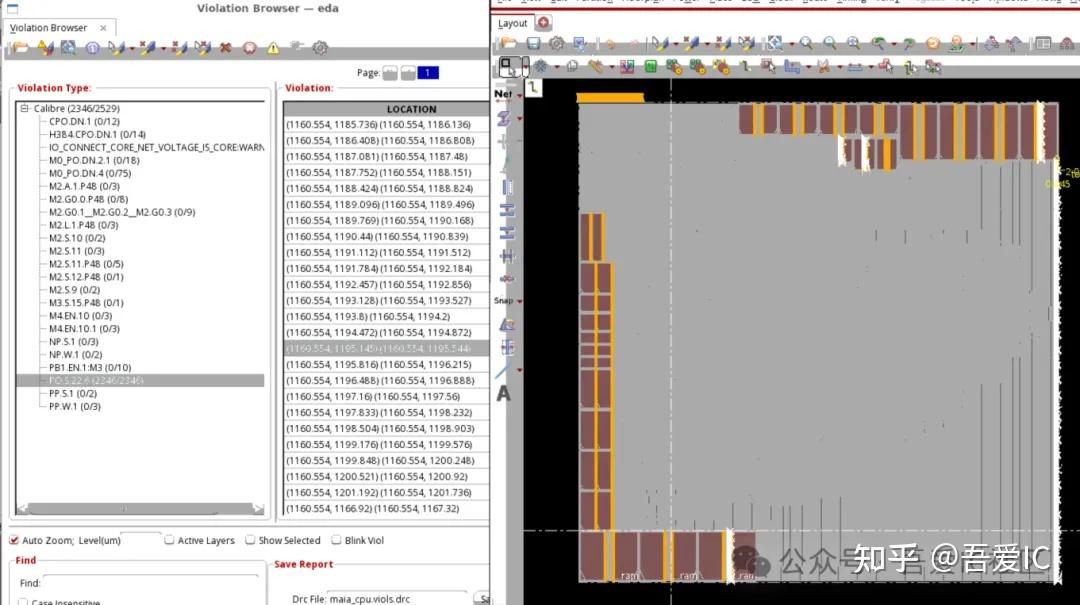Click the red X clear-highlights icon

[x=225, y=47]
